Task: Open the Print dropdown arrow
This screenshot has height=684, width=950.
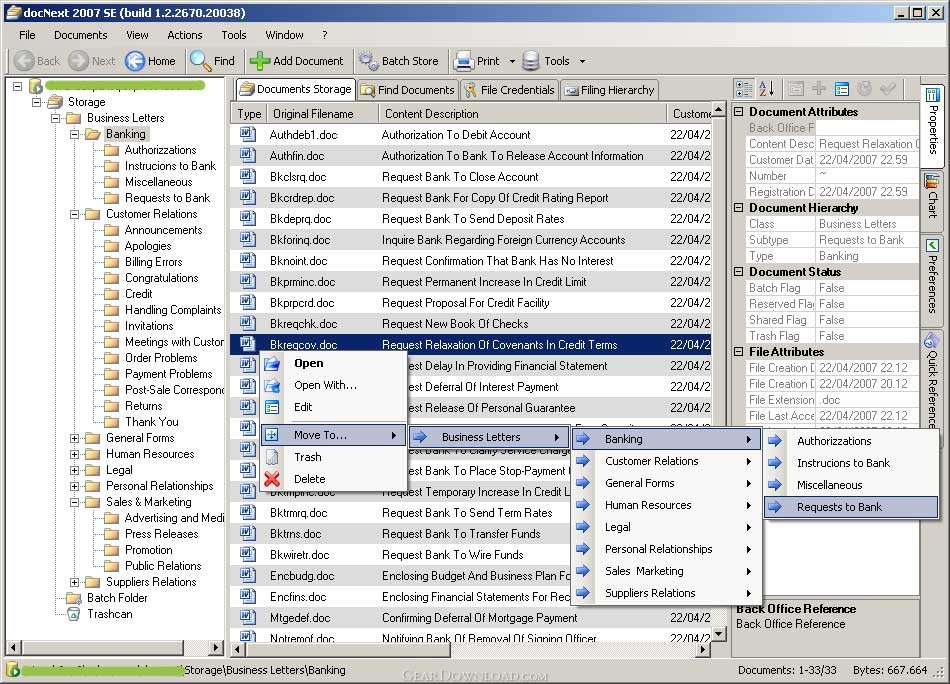Action: pos(512,61)
